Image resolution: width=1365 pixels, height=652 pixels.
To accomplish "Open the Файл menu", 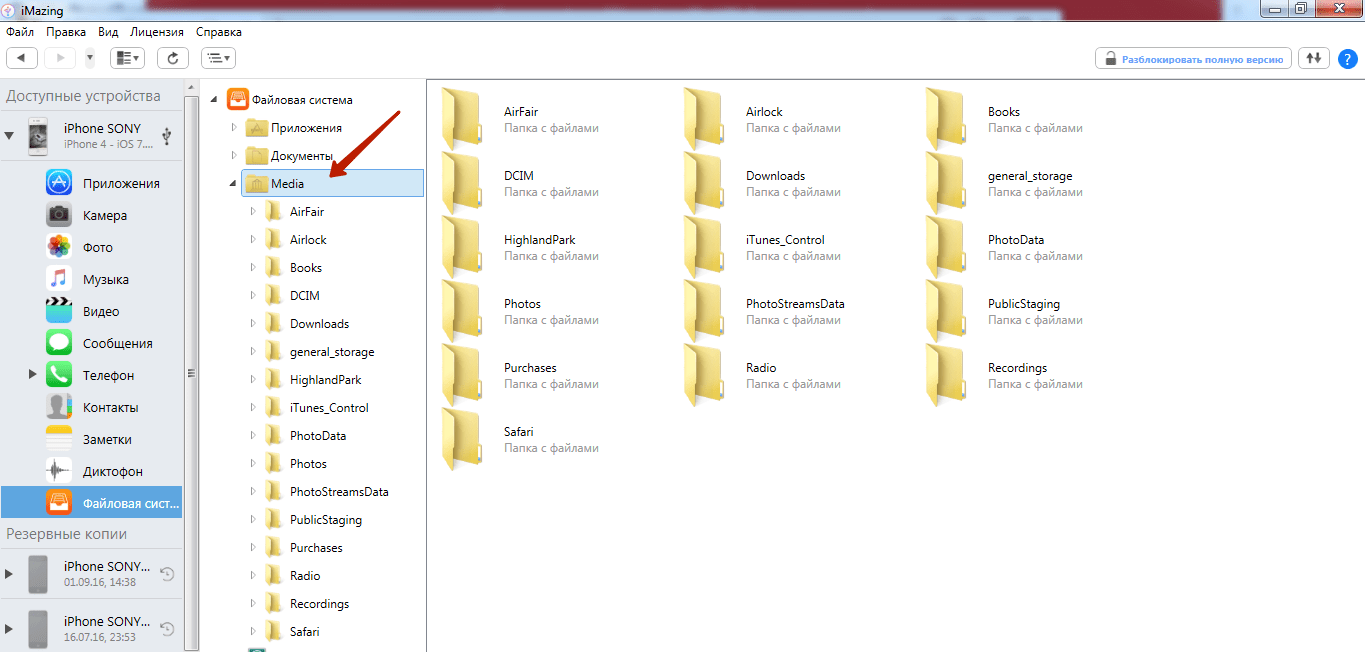I will pos(20,32).
